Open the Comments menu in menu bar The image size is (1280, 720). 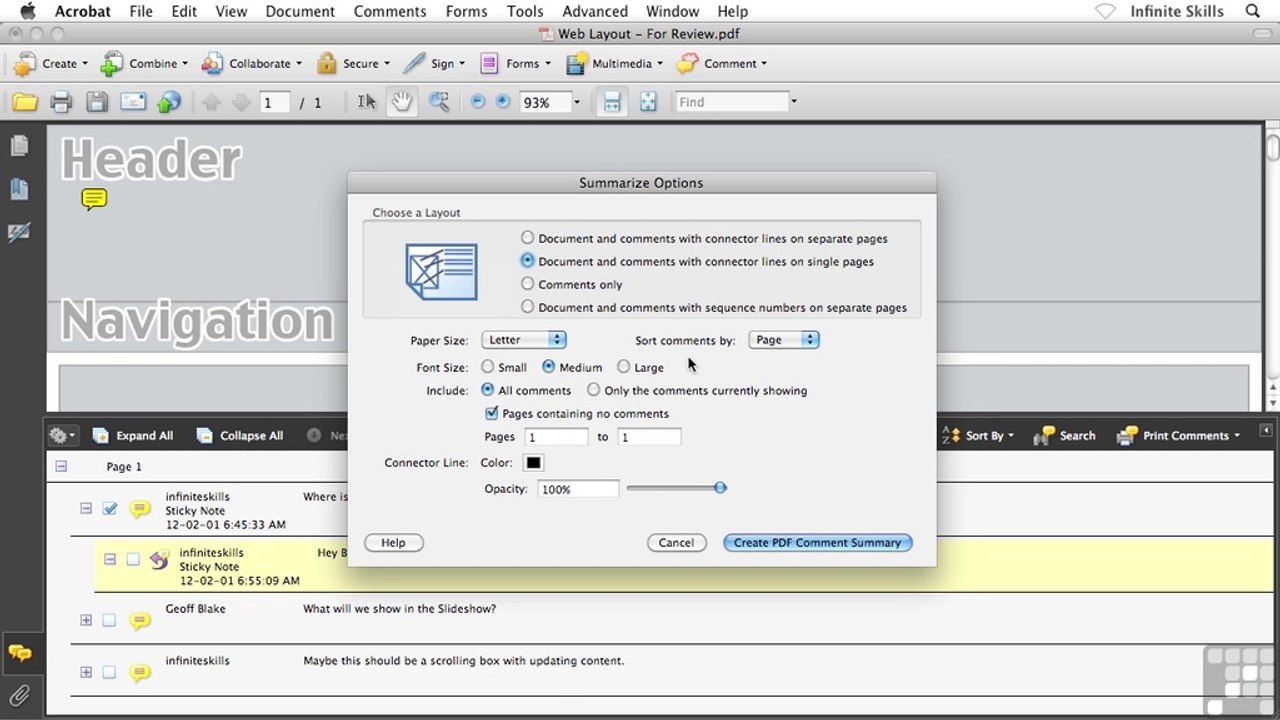click(390, 11)
